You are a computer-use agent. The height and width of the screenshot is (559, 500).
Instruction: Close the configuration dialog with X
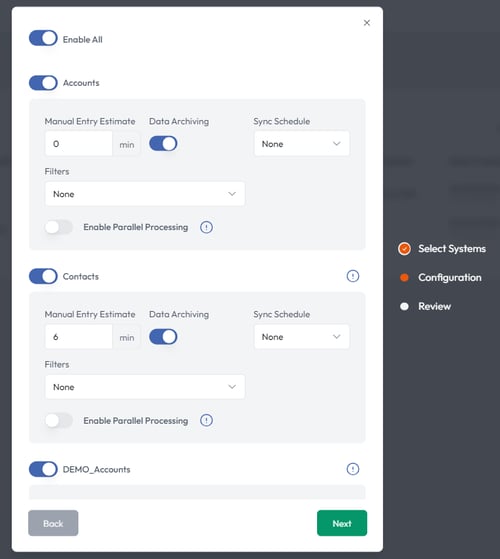coord(367,23)
